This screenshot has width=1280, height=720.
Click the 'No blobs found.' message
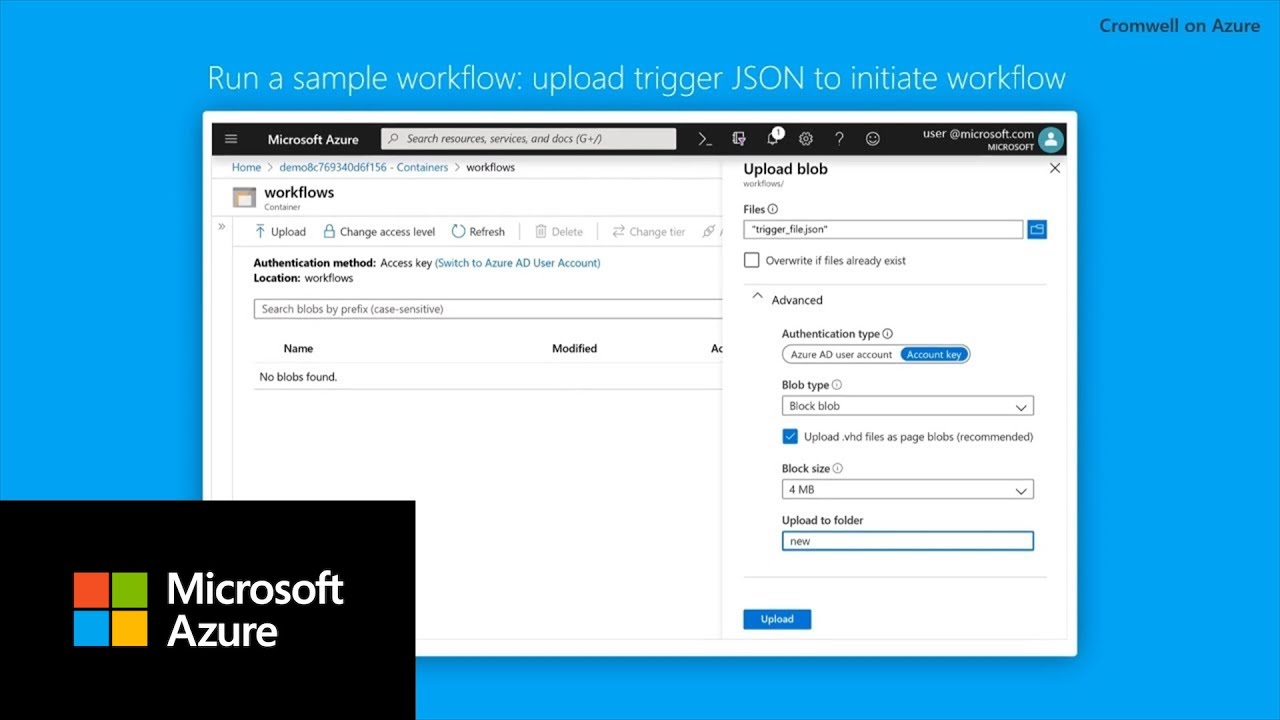[298, 377]
